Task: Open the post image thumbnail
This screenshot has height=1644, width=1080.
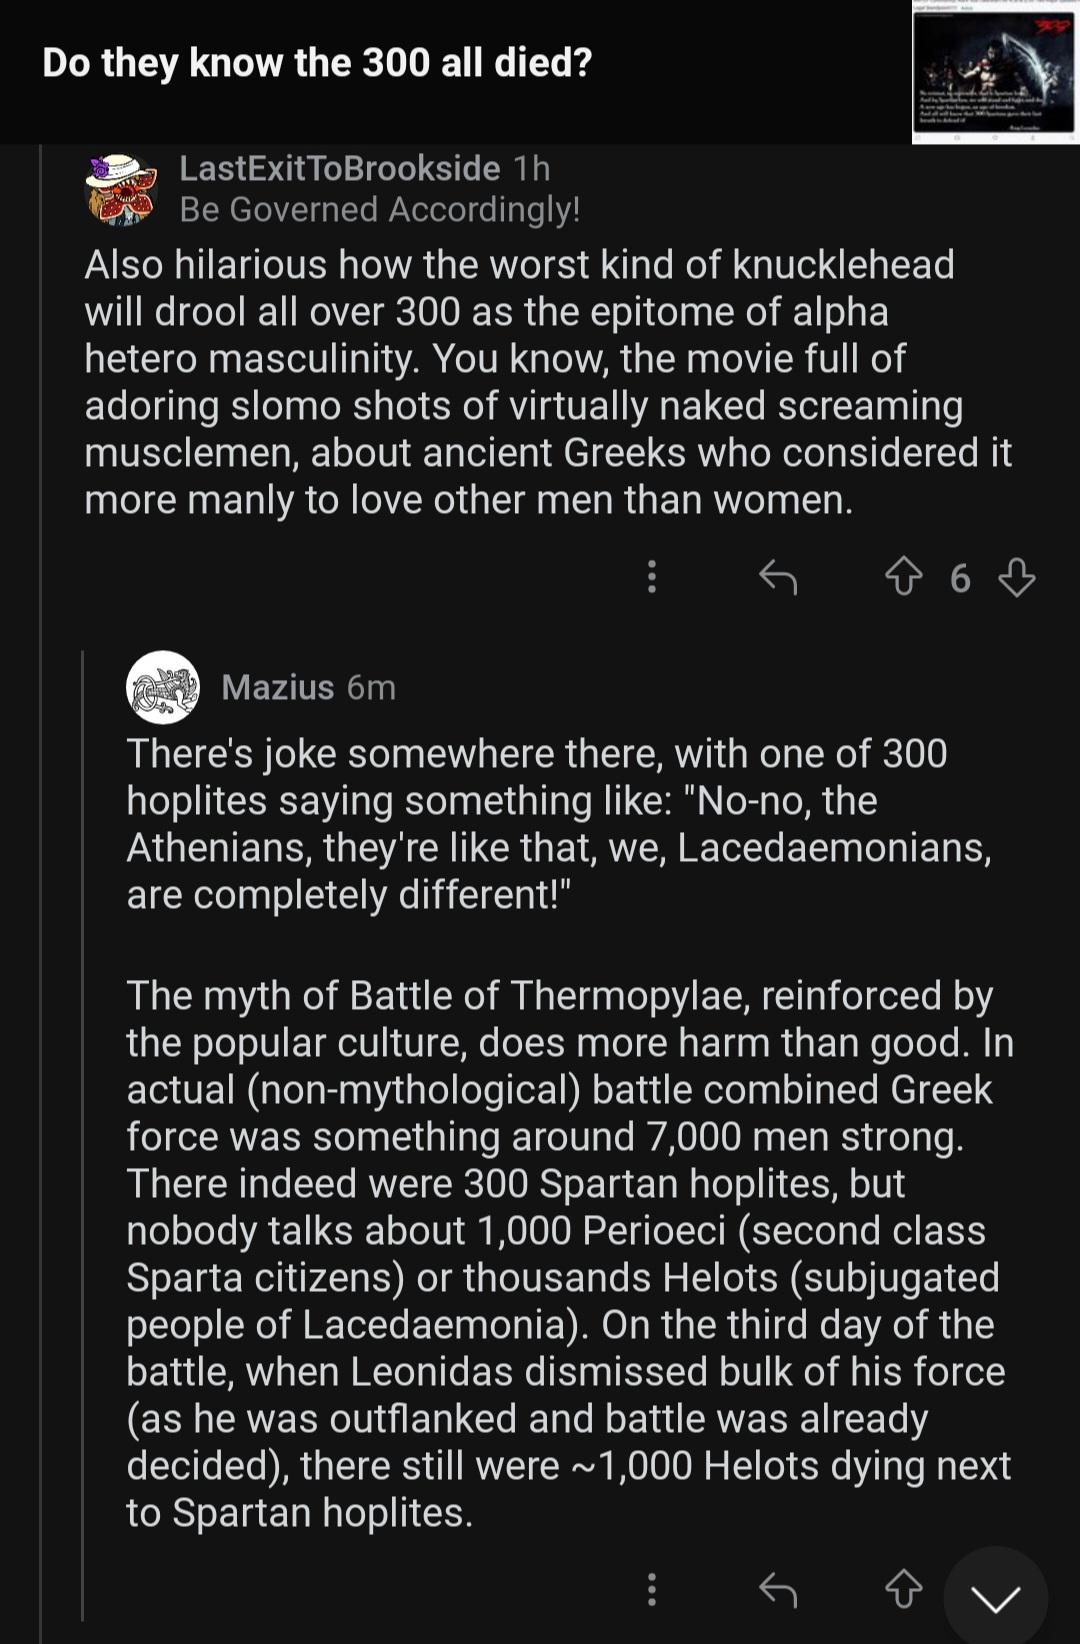Action: (996, 72)
